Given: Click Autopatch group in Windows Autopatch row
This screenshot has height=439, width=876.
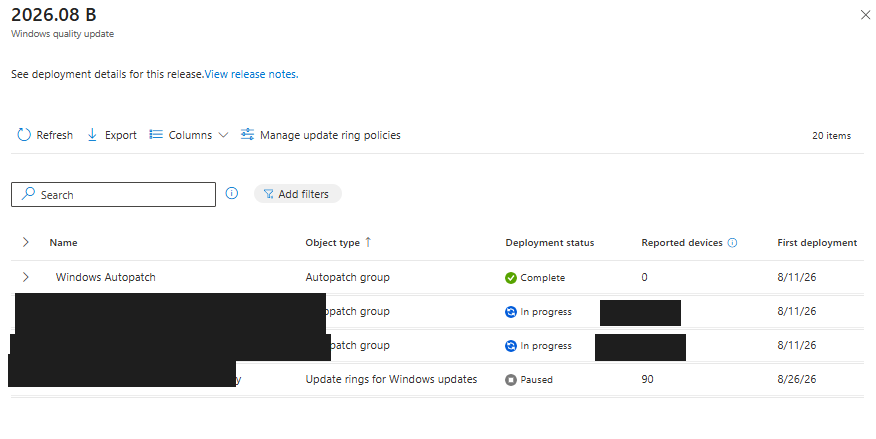Looking at the screenshot, I should click(x=347, y=277).
